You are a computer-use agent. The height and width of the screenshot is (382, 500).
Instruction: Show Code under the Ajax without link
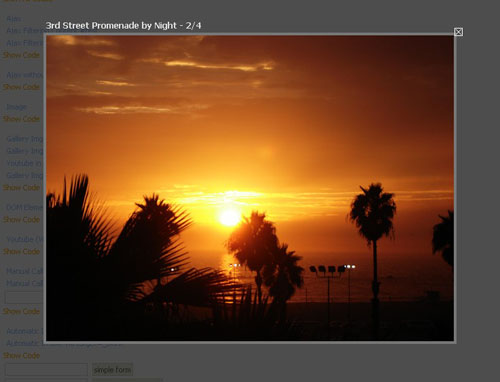(x=21, y=87)
